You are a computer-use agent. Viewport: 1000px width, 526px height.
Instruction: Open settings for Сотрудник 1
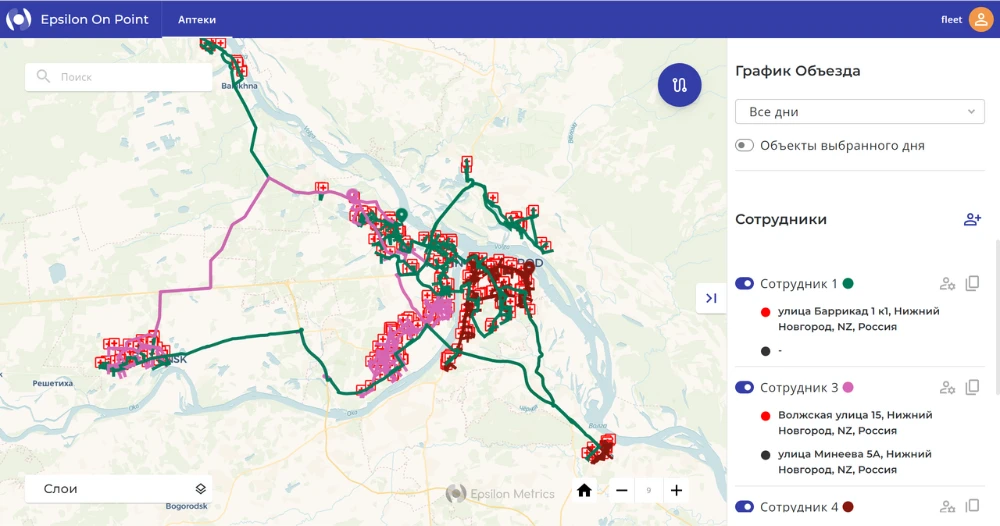948,284
